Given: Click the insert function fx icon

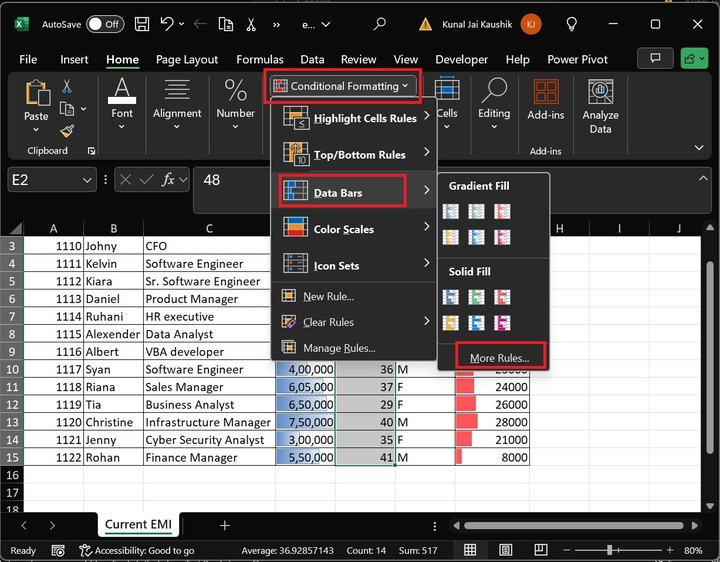Looking at the screenshot, I should tap(168, 180).
